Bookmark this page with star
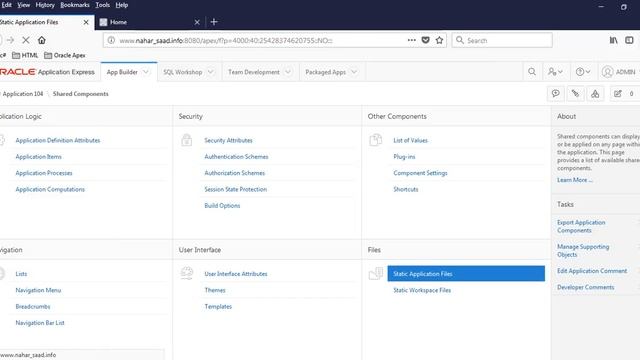The height and width of the screenshot is (360, 640). 439,40
